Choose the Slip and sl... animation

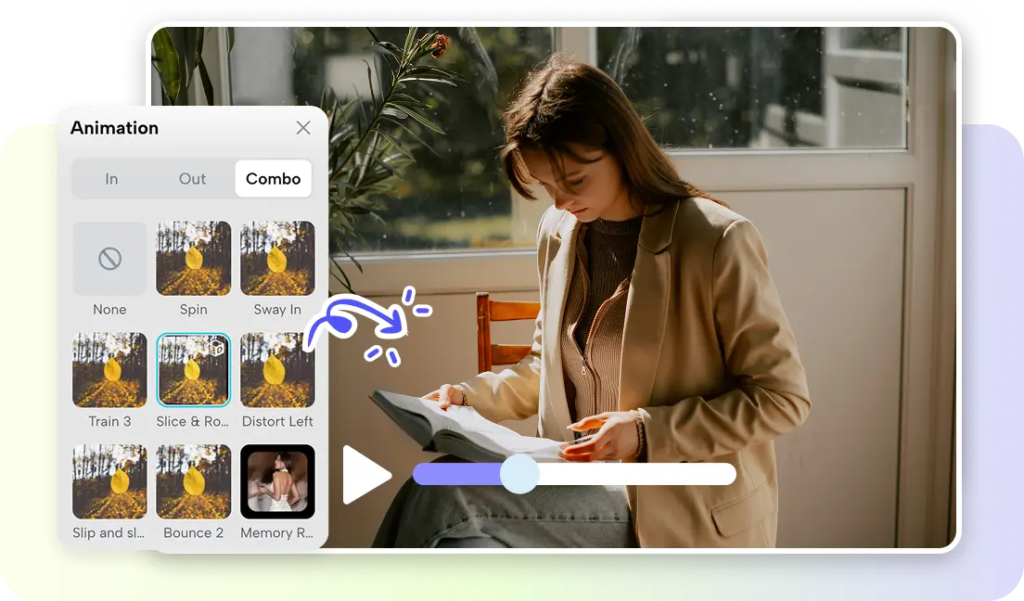110,481
